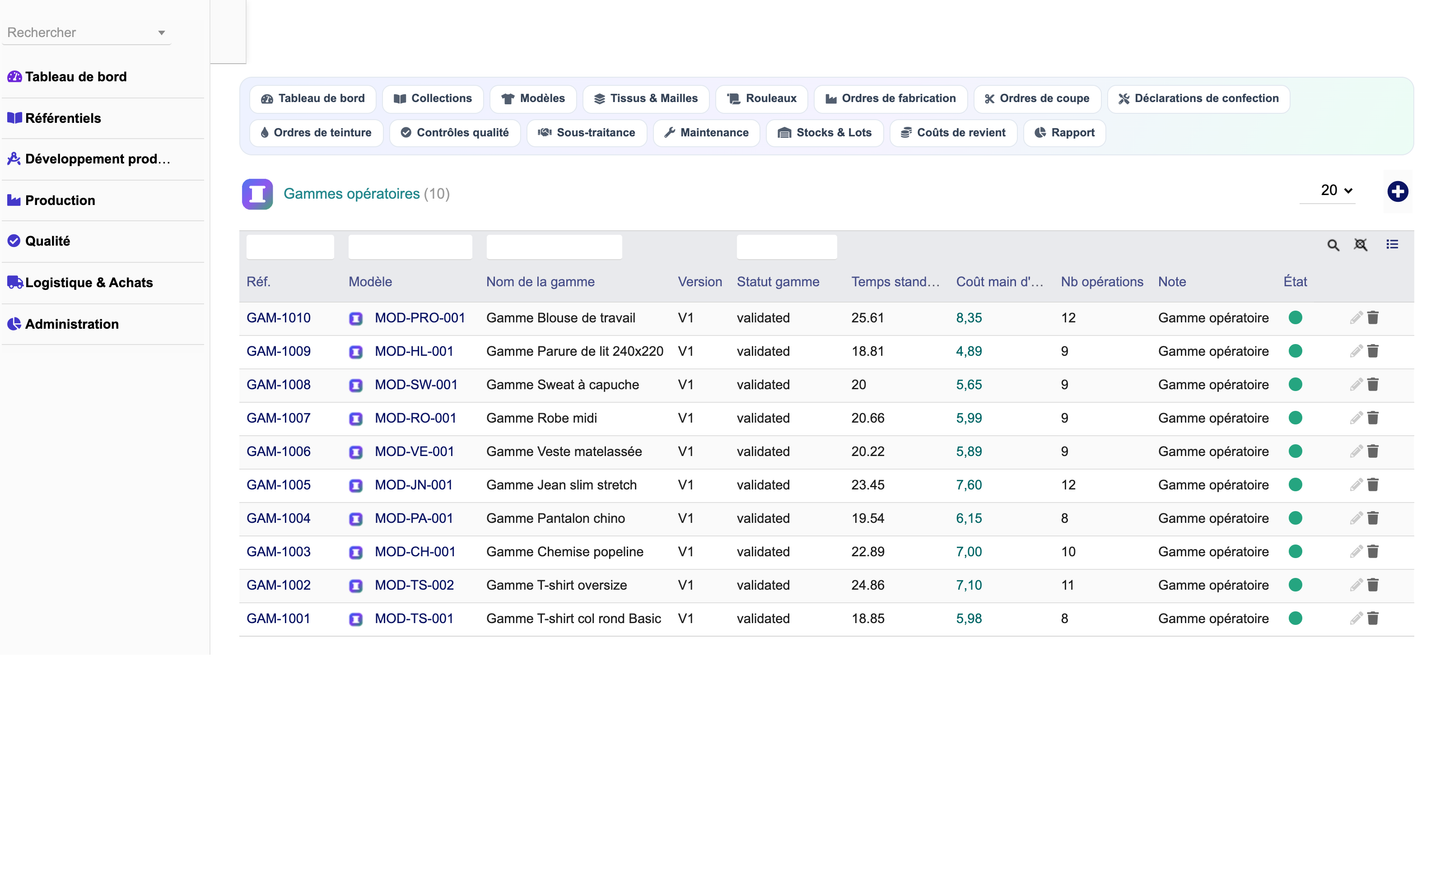
Task: Open the page size dropdown showing 20
Action: click(x=1328, y=190)
